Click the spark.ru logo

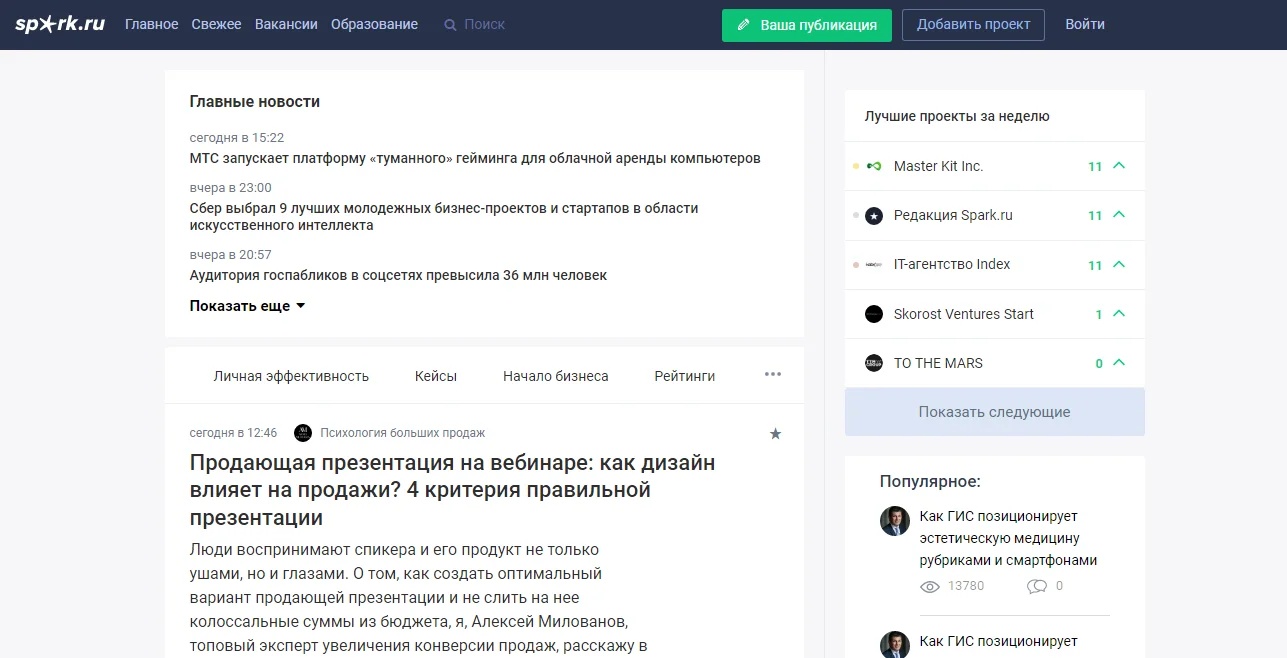click(60, 24)
